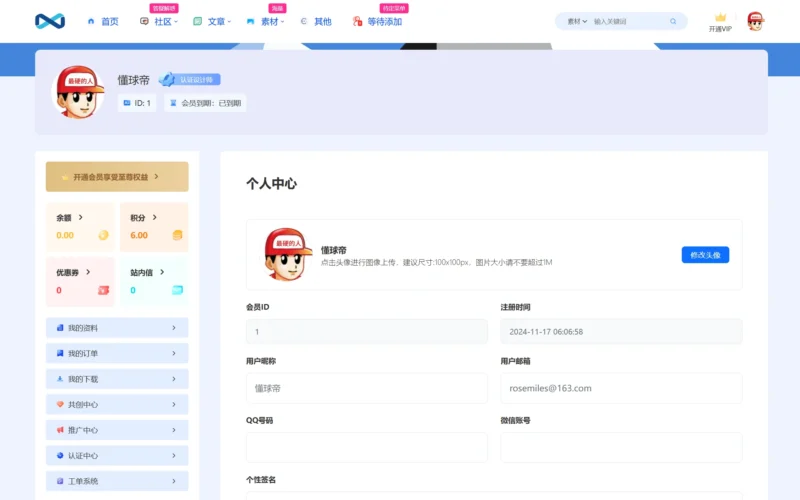Screen dimensions: 800x500
Task: Click the 认证设计师 verified badge
Action: point(190,80)
